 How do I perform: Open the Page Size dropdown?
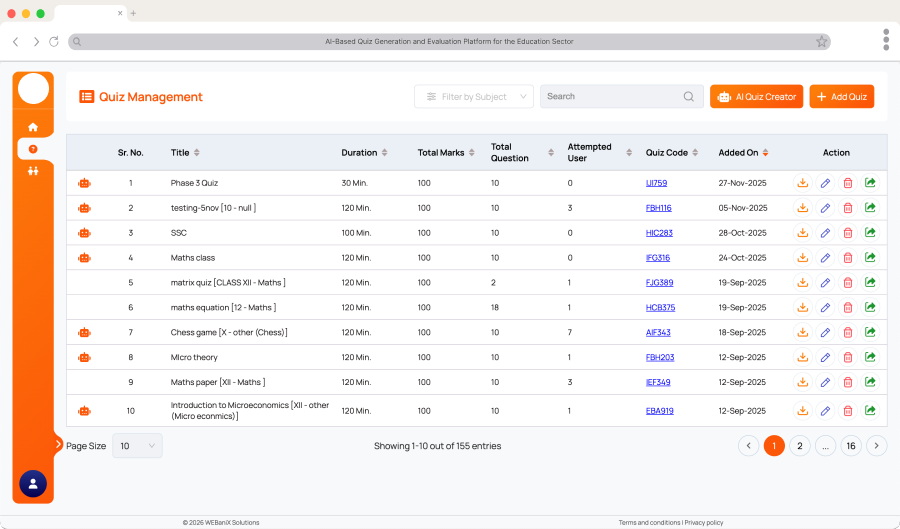pyautogui.click(x=137, y=446)
